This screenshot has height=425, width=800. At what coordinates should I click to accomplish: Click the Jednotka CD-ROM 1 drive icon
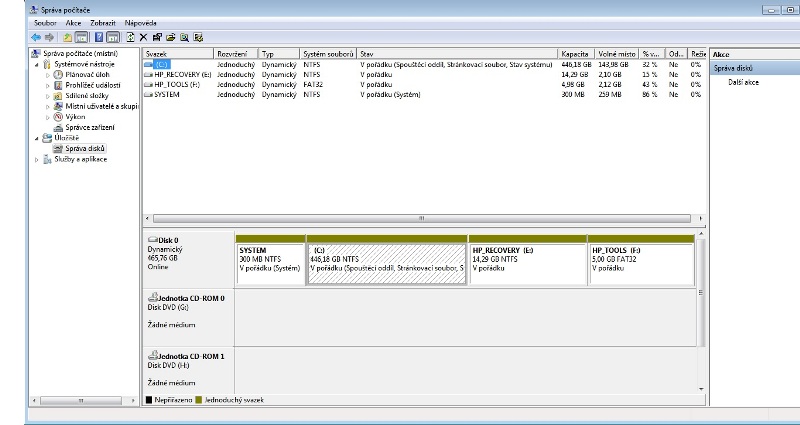[x=153, y=356]
